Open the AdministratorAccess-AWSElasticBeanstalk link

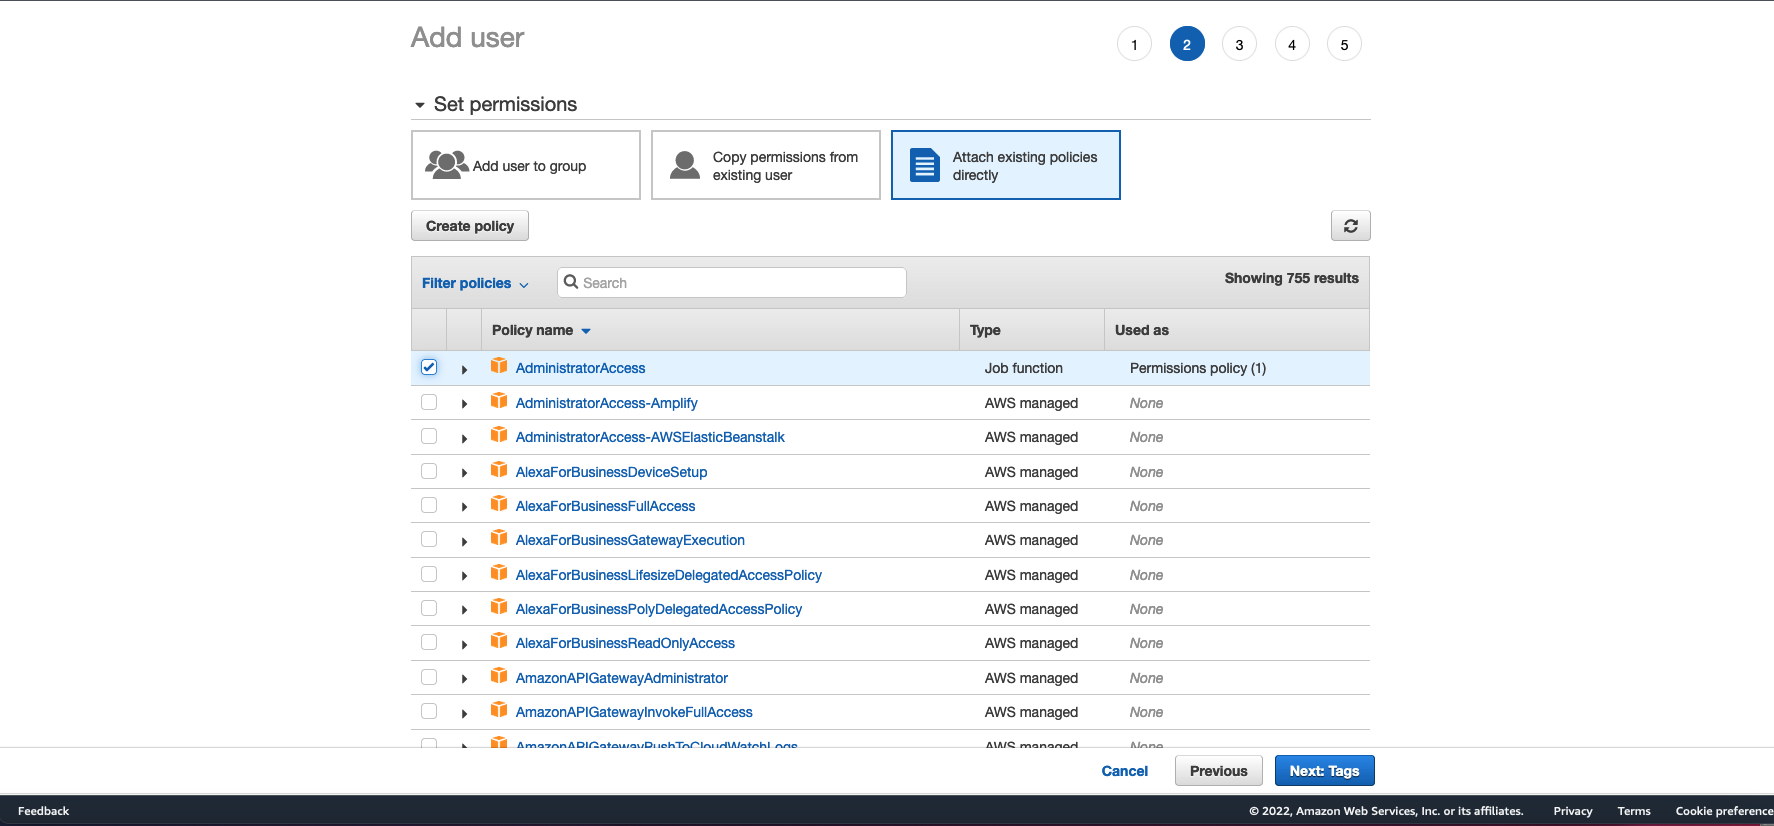click(x=650, y=437)
